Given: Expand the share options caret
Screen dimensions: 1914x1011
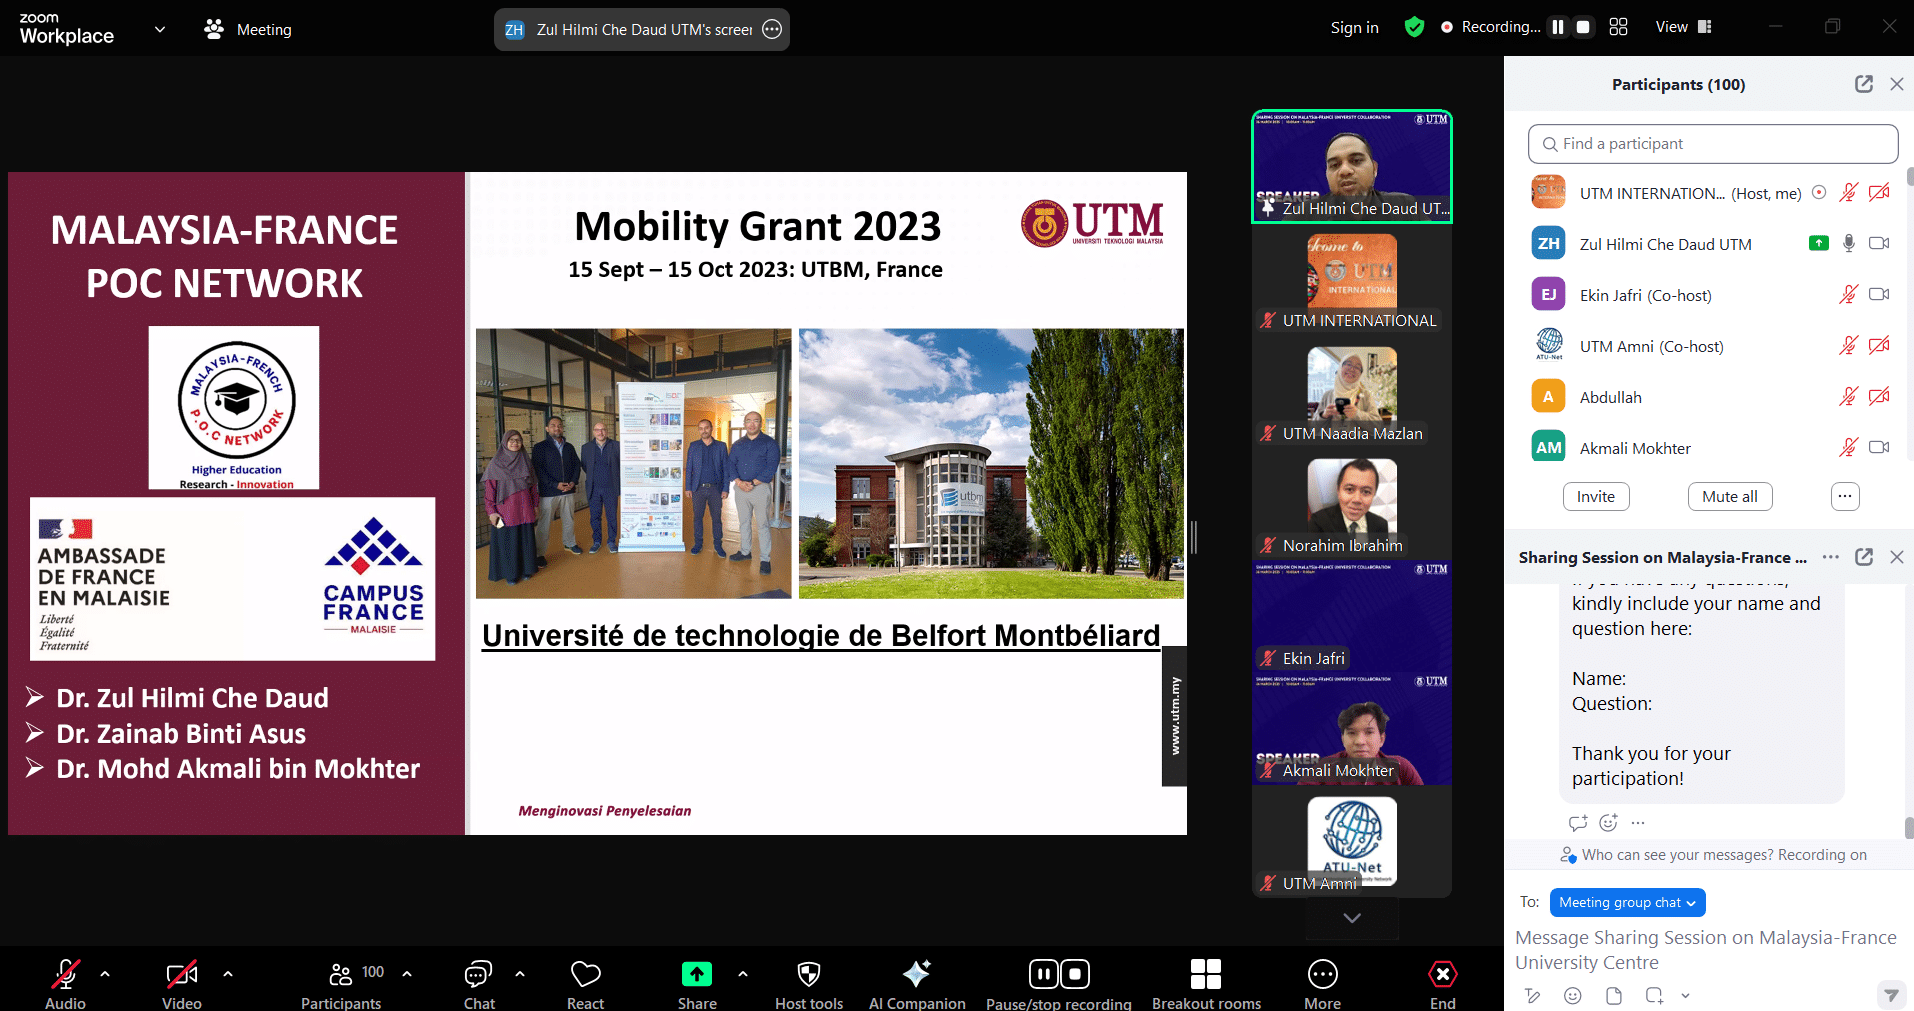Looking at the screenshot, I should tap(743, 973).
